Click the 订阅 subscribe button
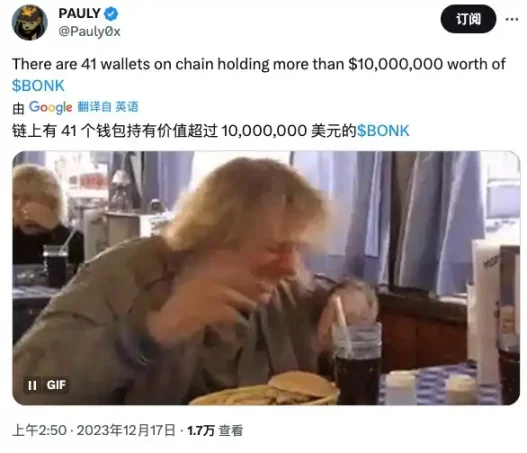The width and height of the screenshot is (527, 453). [468, 19]
